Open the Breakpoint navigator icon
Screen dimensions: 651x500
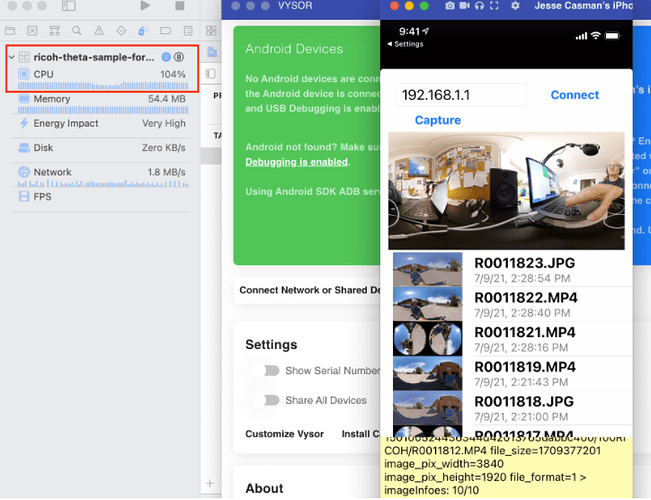click(x=166, y=31)
